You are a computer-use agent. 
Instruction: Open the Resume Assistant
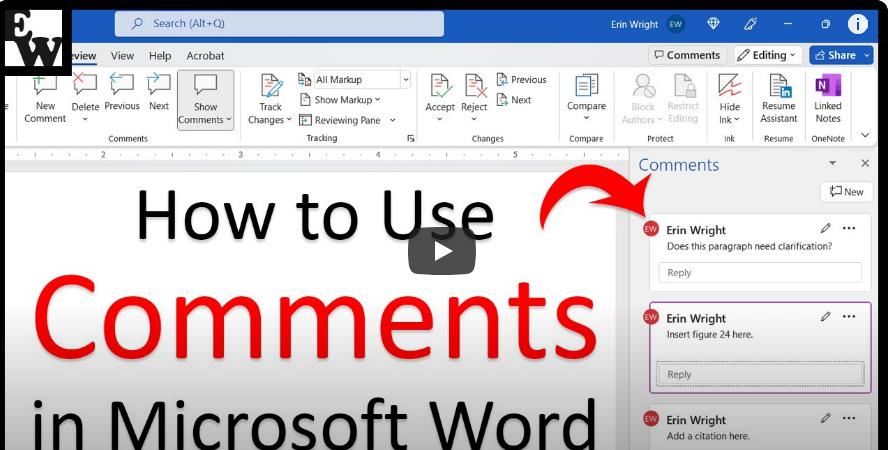coord(779,98)
